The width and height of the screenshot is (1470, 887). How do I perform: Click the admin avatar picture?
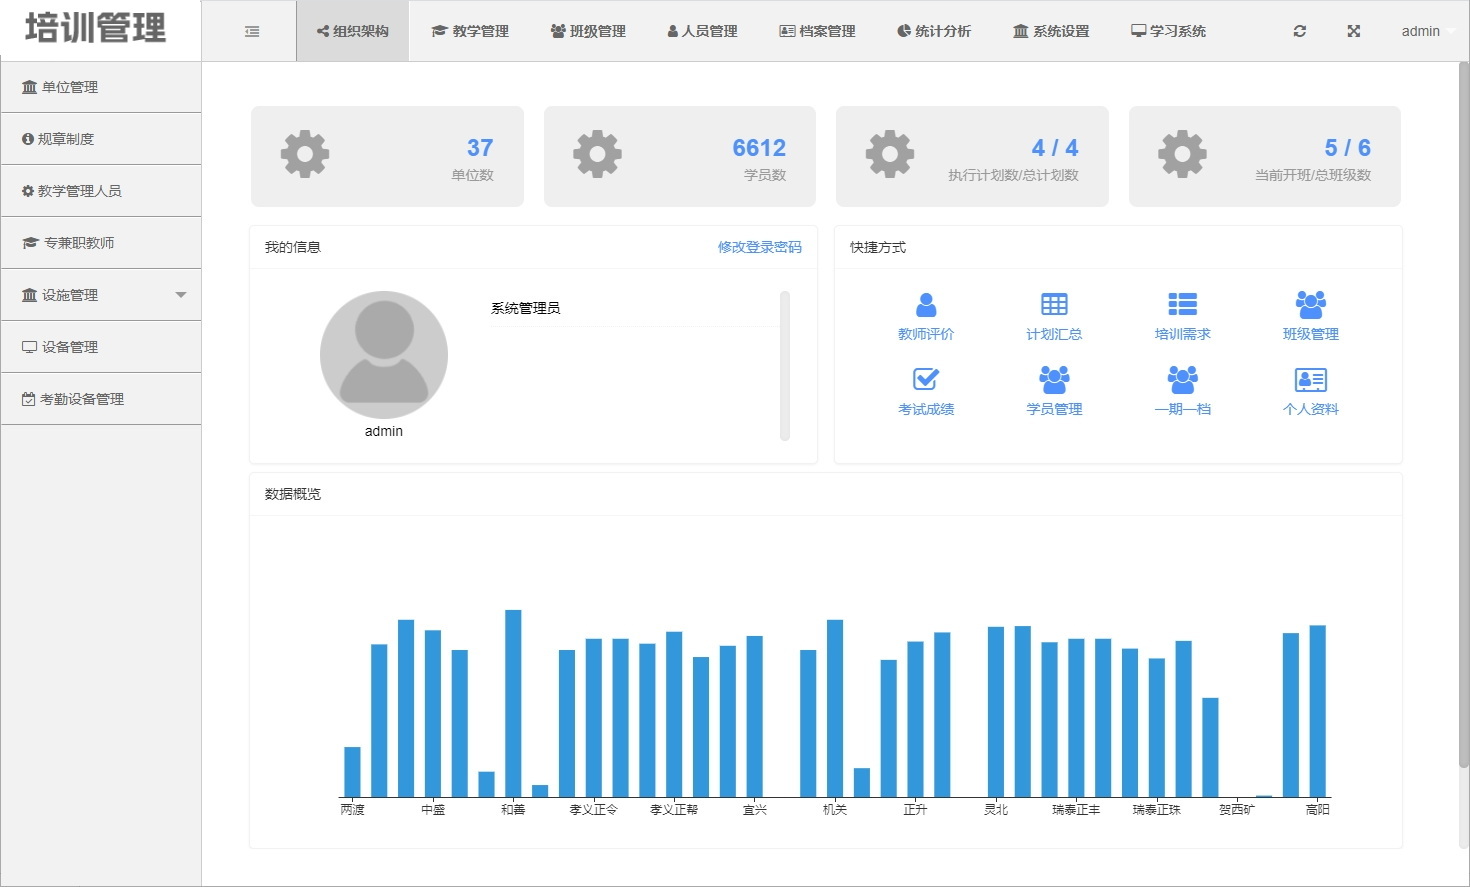384,355
